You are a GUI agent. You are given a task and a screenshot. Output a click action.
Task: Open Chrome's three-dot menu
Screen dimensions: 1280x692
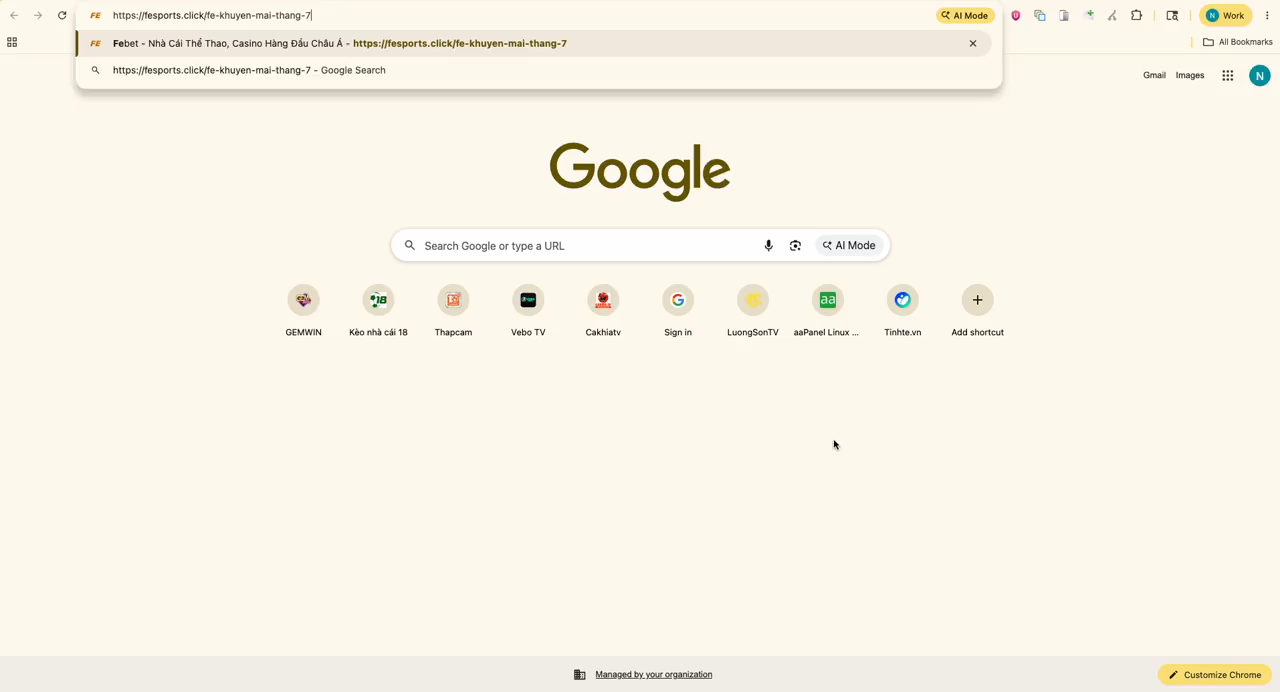coord(1267,15)
